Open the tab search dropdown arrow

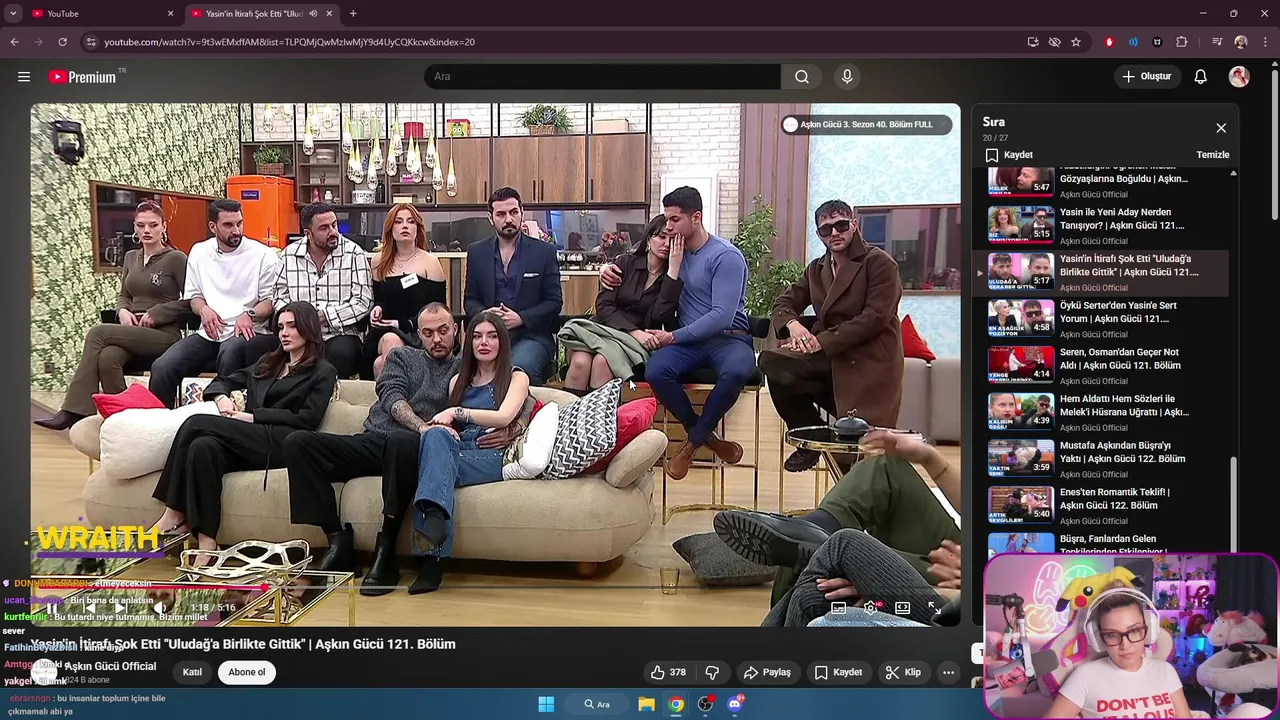12,14
